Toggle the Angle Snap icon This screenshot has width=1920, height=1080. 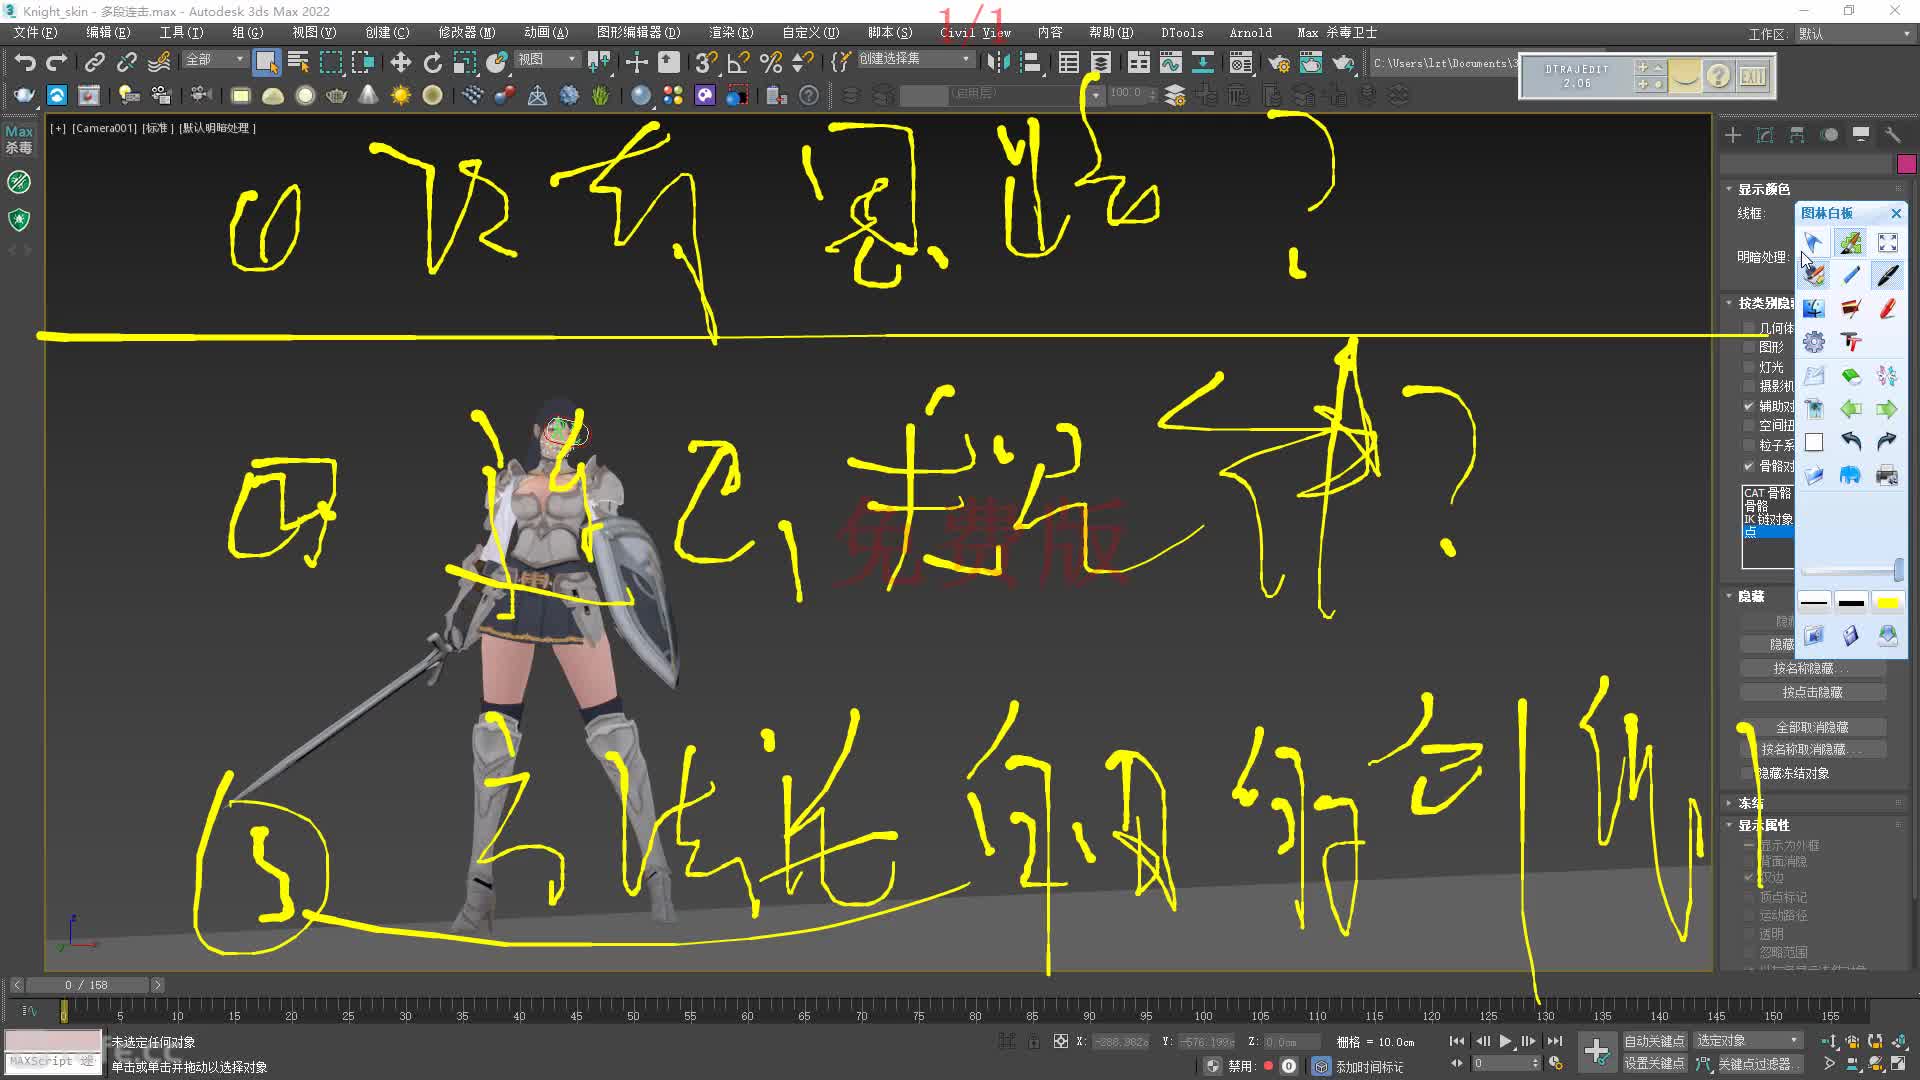[739, 63]
